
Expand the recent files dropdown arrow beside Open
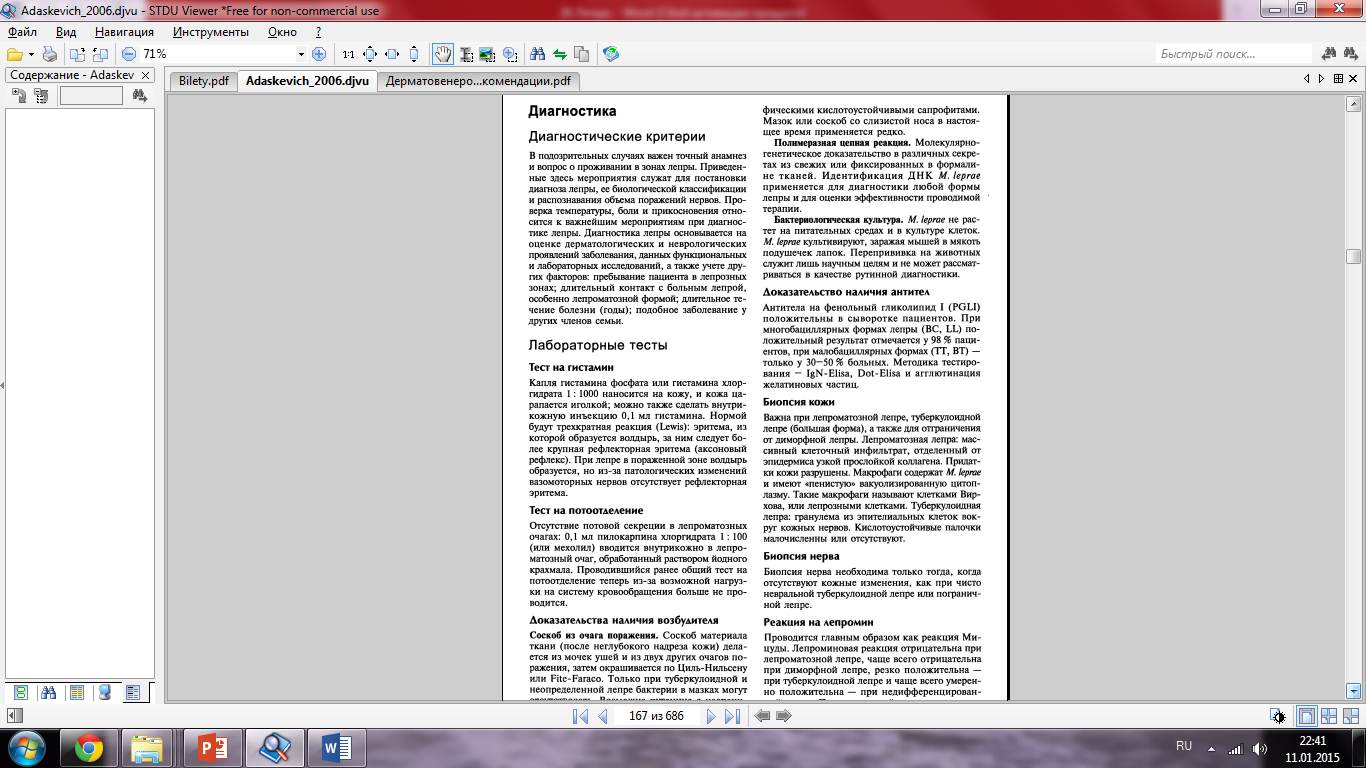[31, 54]
